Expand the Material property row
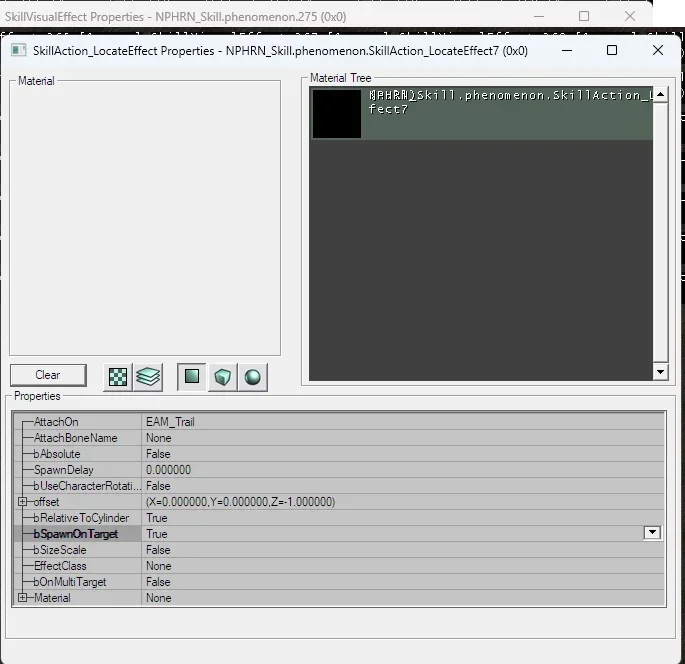Screen dimensions: 685x664 pos(22,598)
